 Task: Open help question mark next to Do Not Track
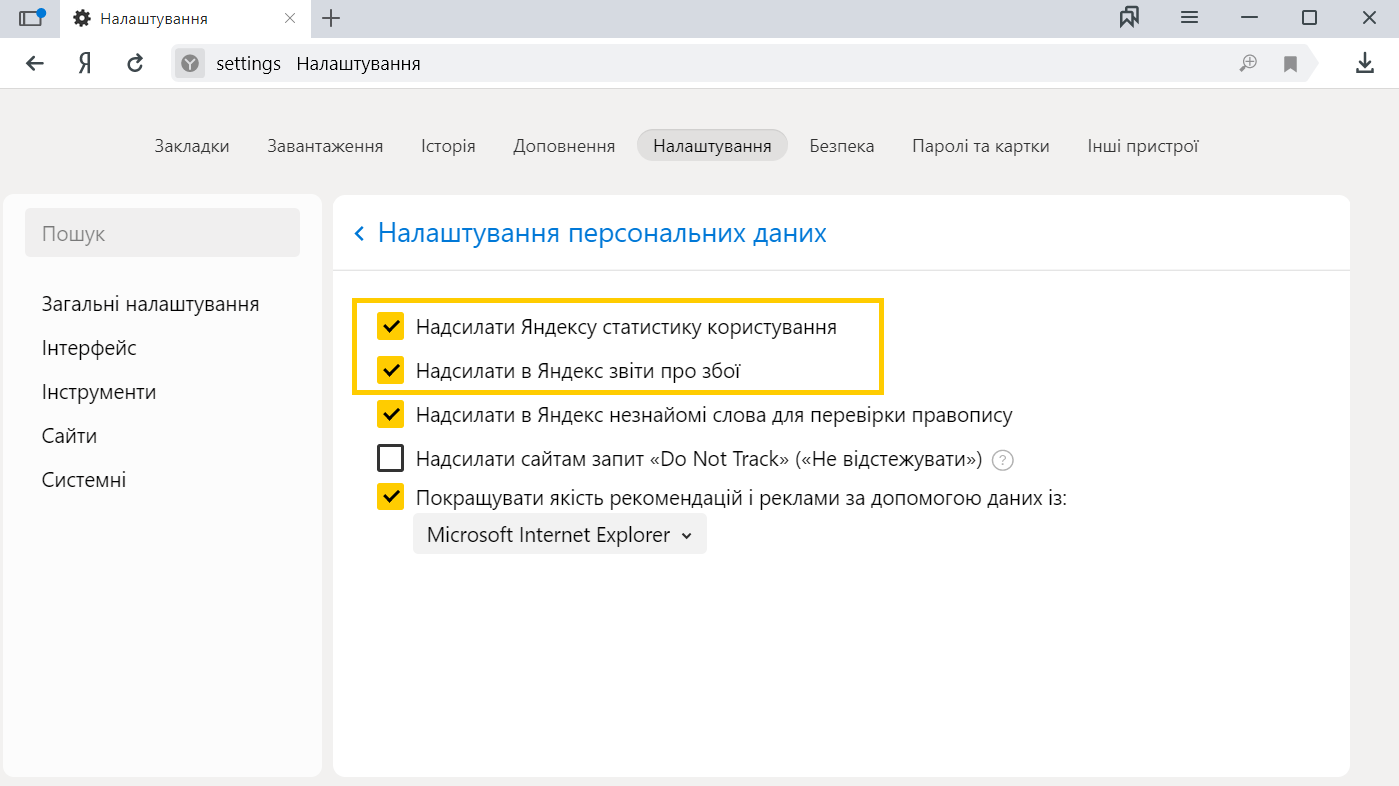tap(1003, 460)
